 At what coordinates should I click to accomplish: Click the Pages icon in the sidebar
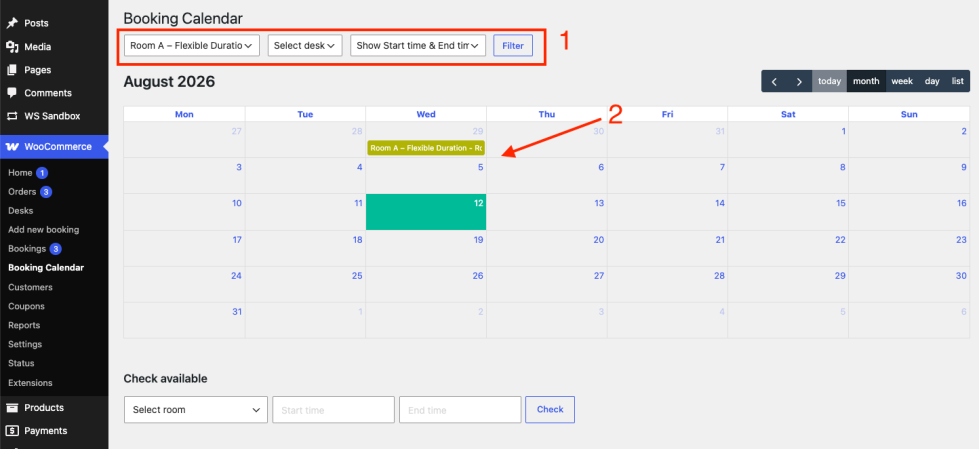click(12, 70)
